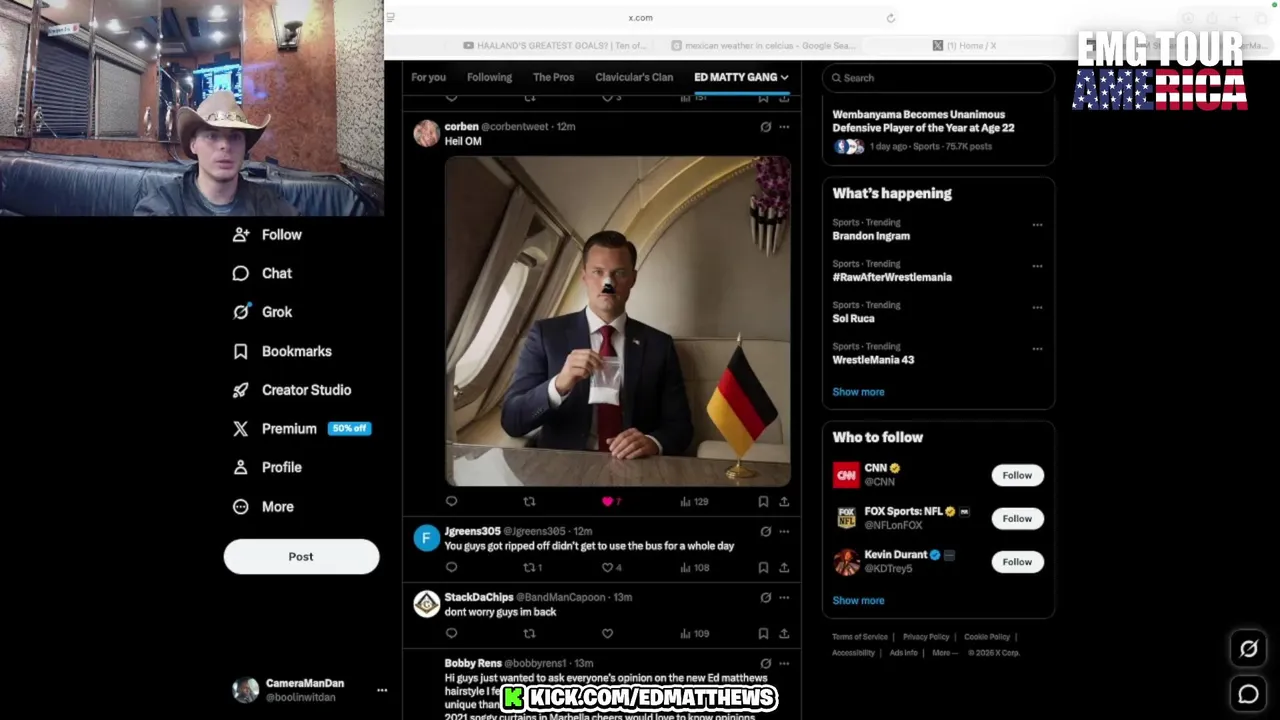
Task: Open the floating Grok button
Action: (x=1249, y=649)
